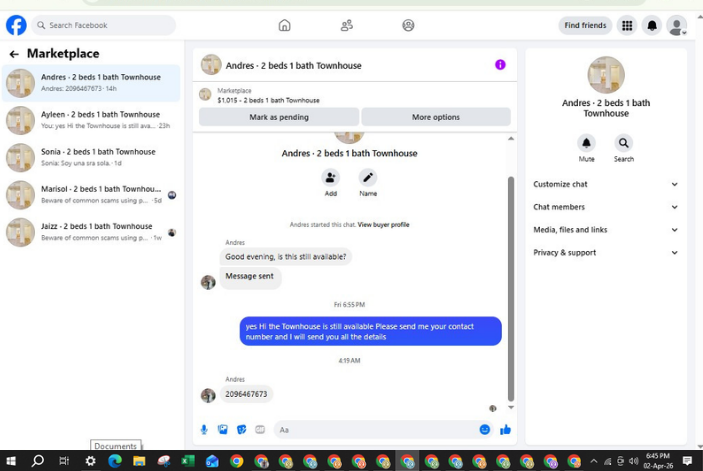
Task: Open the Notifications bell icon in header
Action: click(x=652, y=26)
